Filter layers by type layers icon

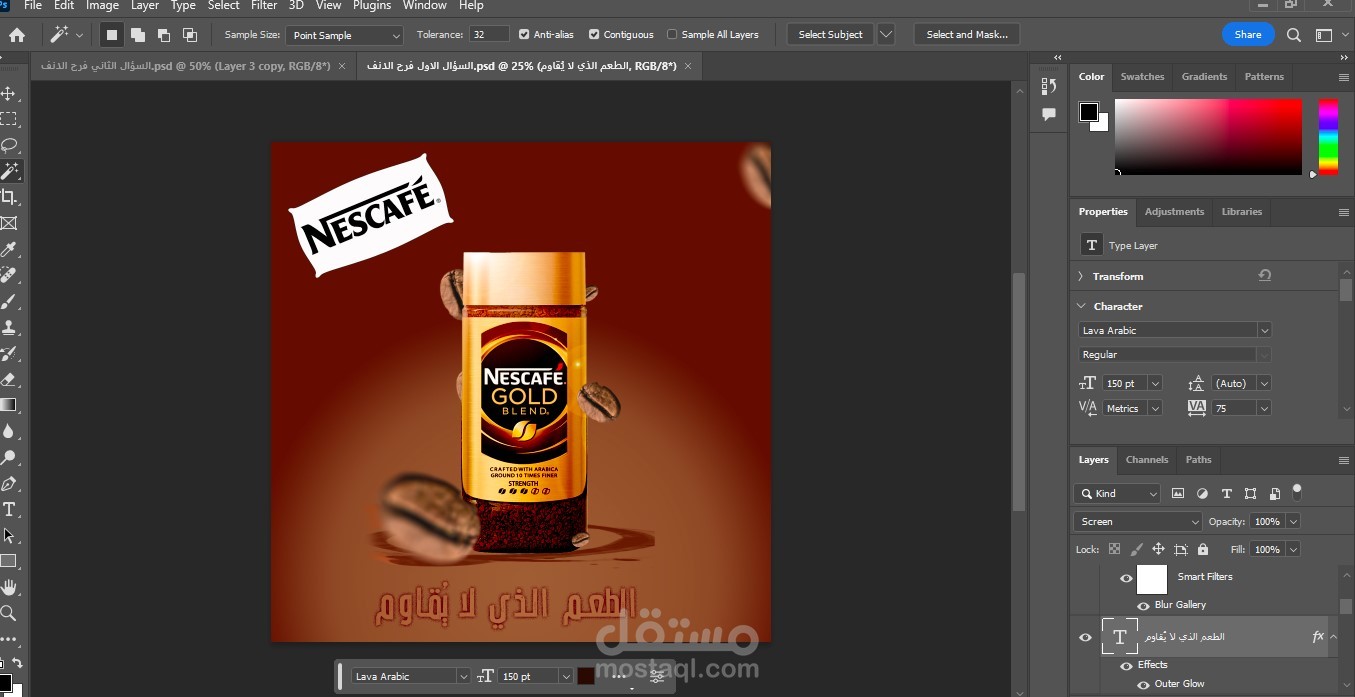[x=1227, y=493]
